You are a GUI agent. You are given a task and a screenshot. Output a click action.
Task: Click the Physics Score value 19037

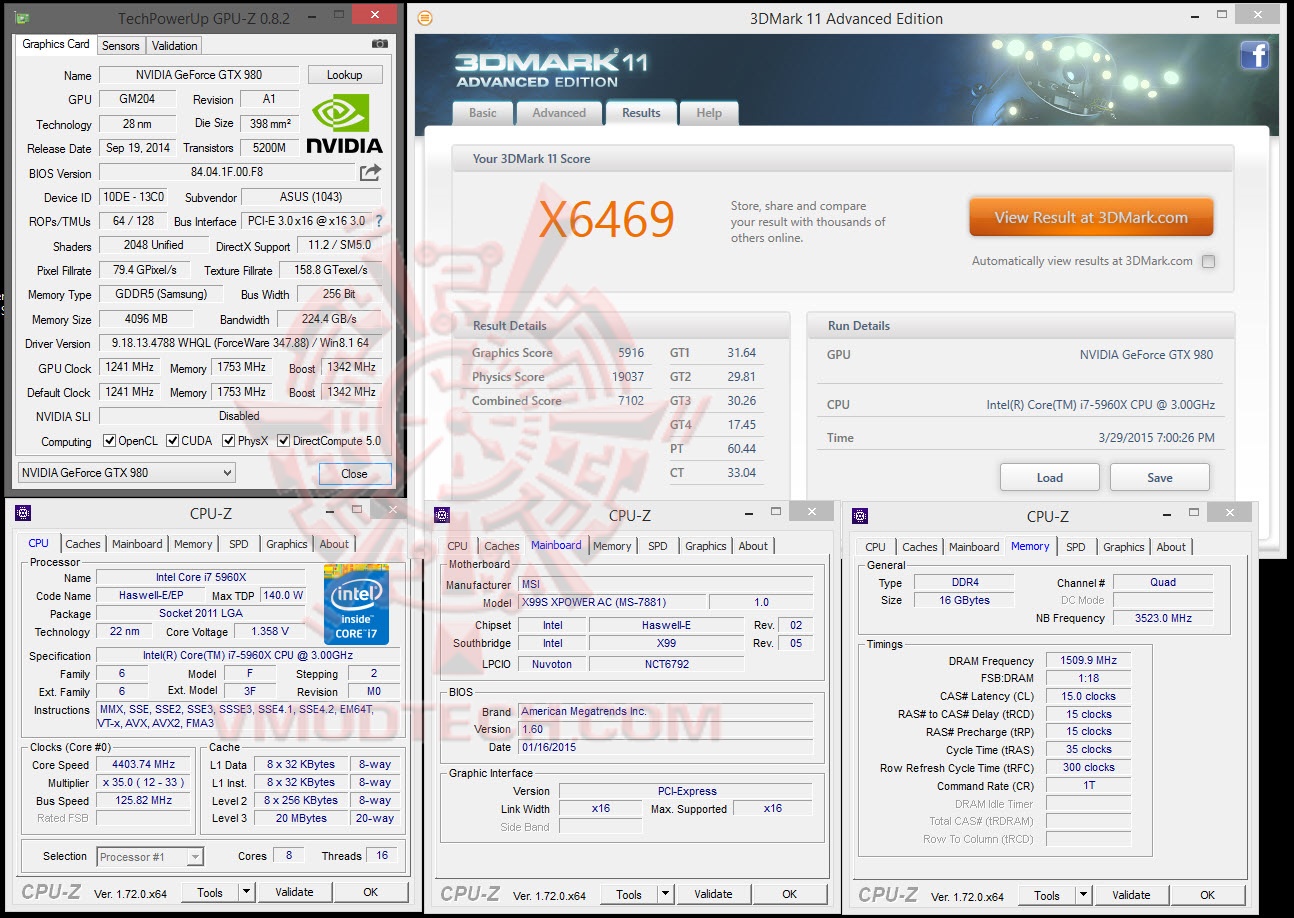tap(627, 376)
